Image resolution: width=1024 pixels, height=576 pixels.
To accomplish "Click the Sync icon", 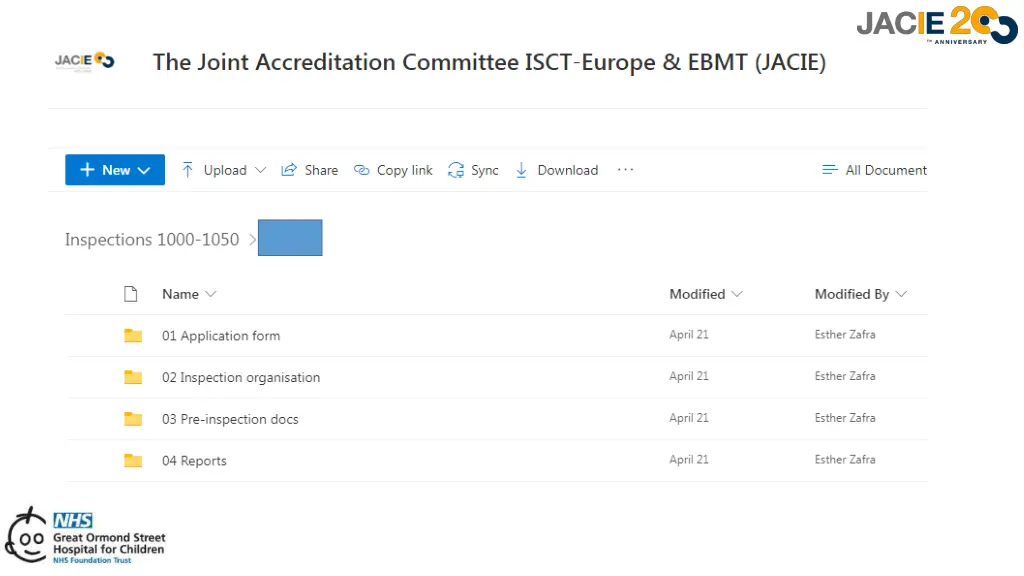I will [x=456, y=170].
